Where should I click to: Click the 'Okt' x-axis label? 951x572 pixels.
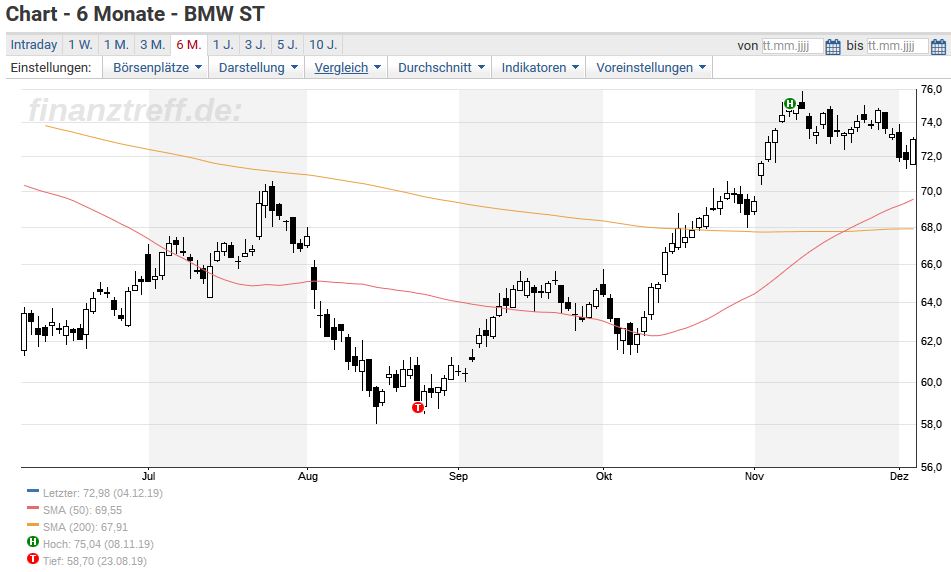(x=603, y=476)
